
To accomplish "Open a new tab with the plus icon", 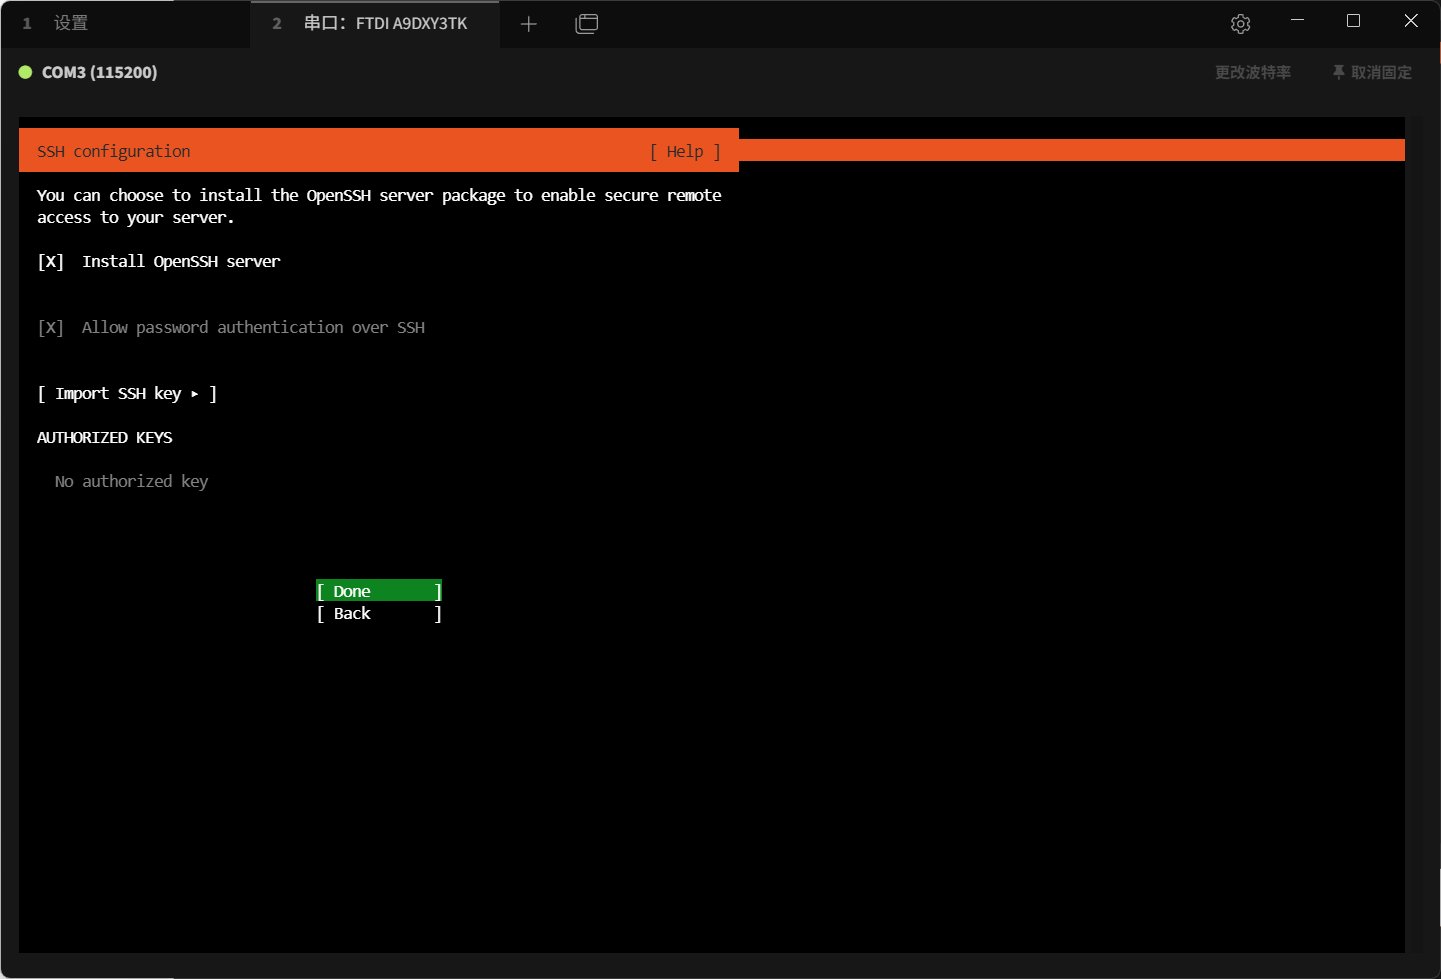I will (x=529, y=24).
